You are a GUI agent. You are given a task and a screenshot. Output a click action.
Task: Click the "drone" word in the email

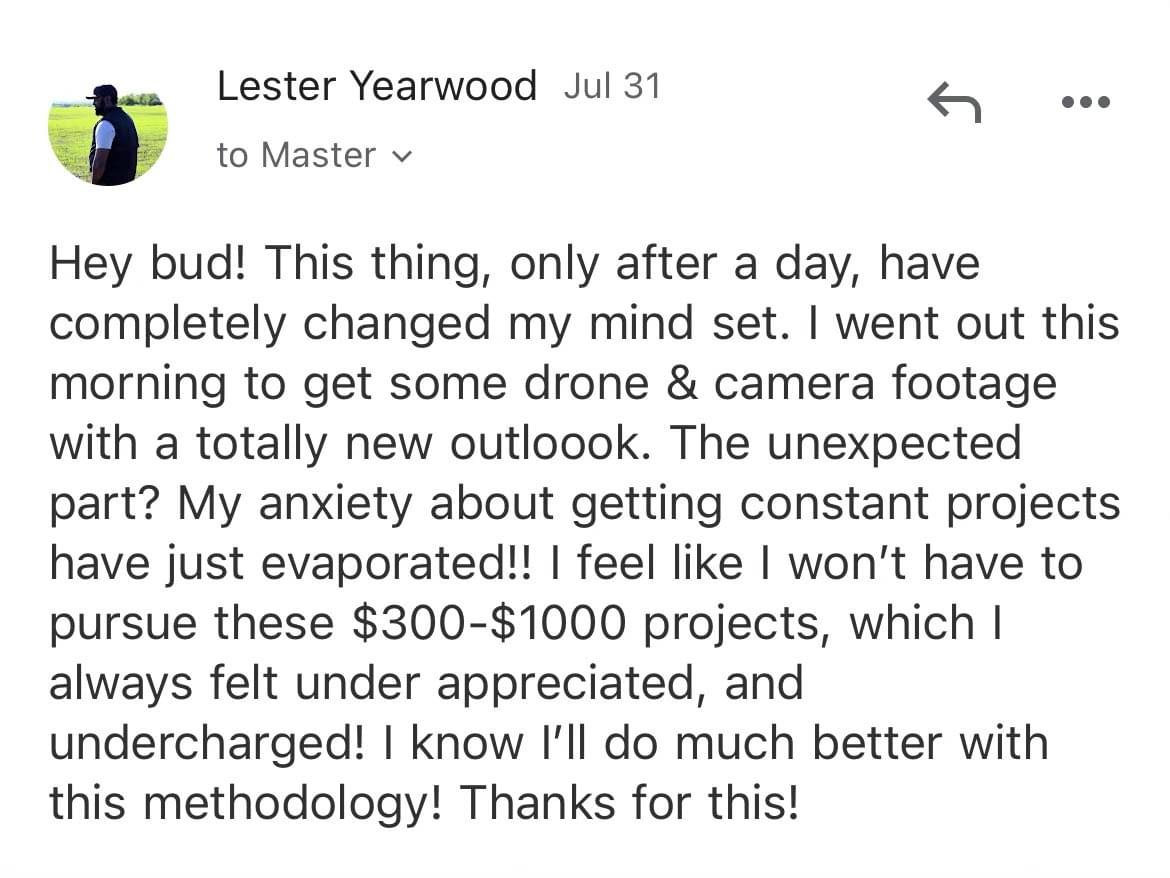coord(587,384)
